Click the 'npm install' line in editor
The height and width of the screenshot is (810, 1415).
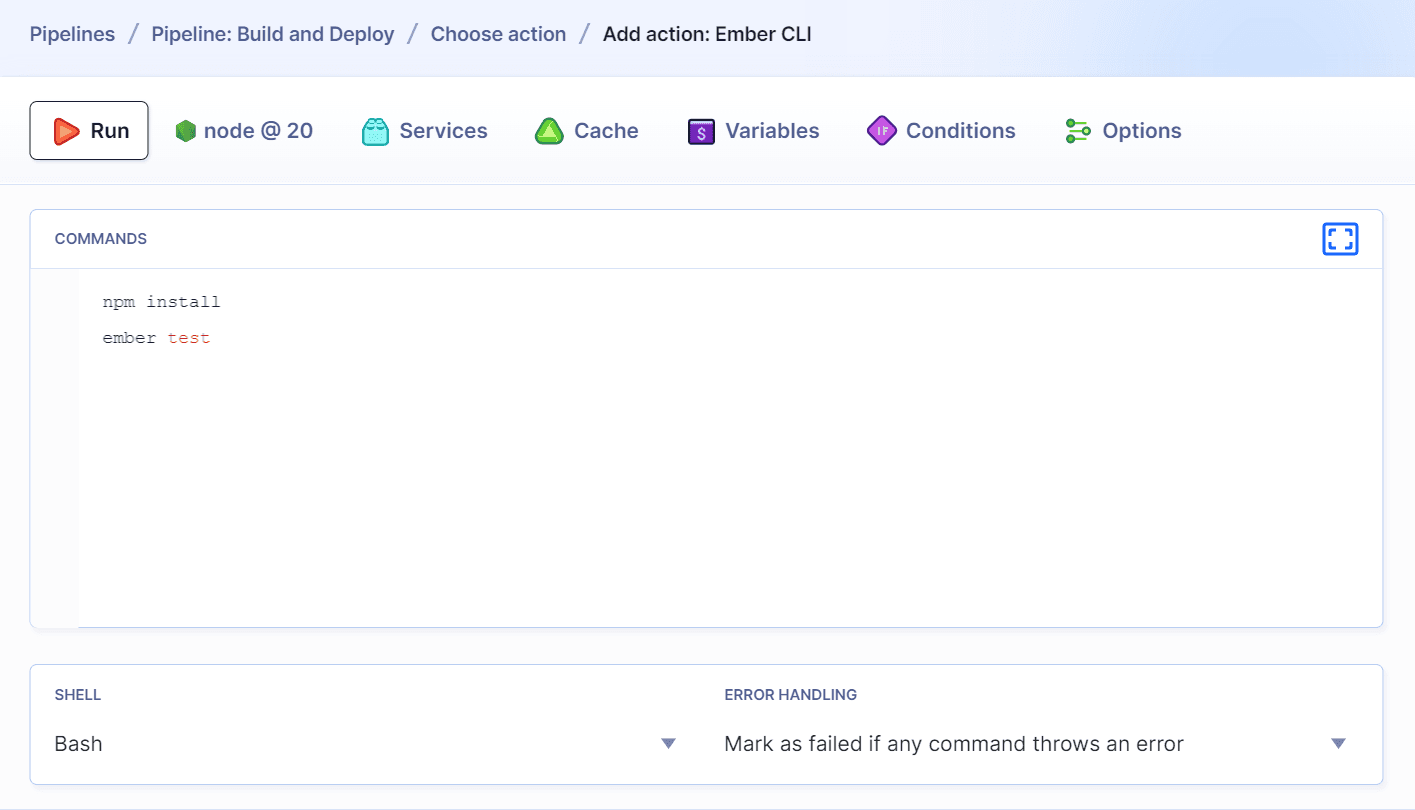[161, 302]
